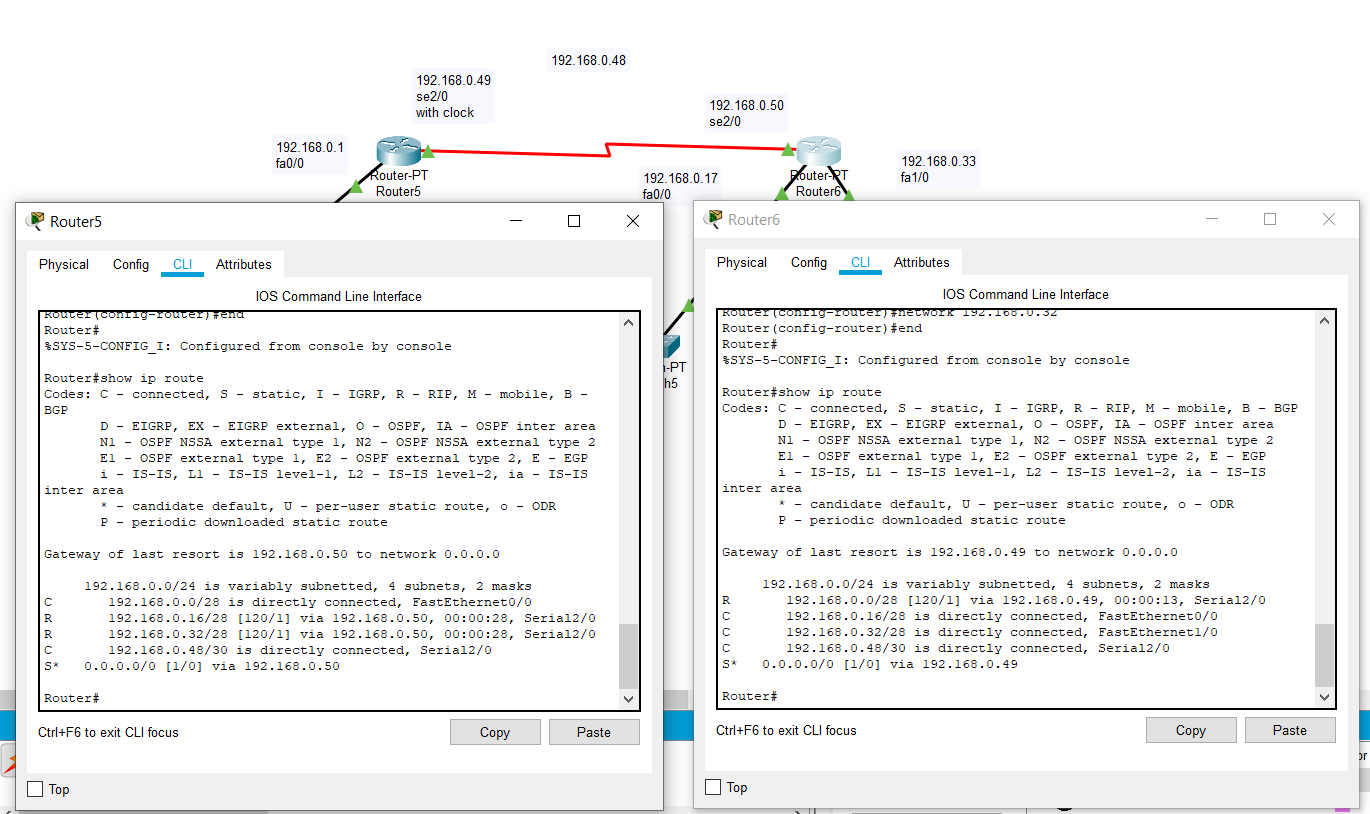The height and width of the screenshot is (814, 1370).
Task: Click the 192.168.0.1 fa0/0 label
Action: (x=310, y=155)
